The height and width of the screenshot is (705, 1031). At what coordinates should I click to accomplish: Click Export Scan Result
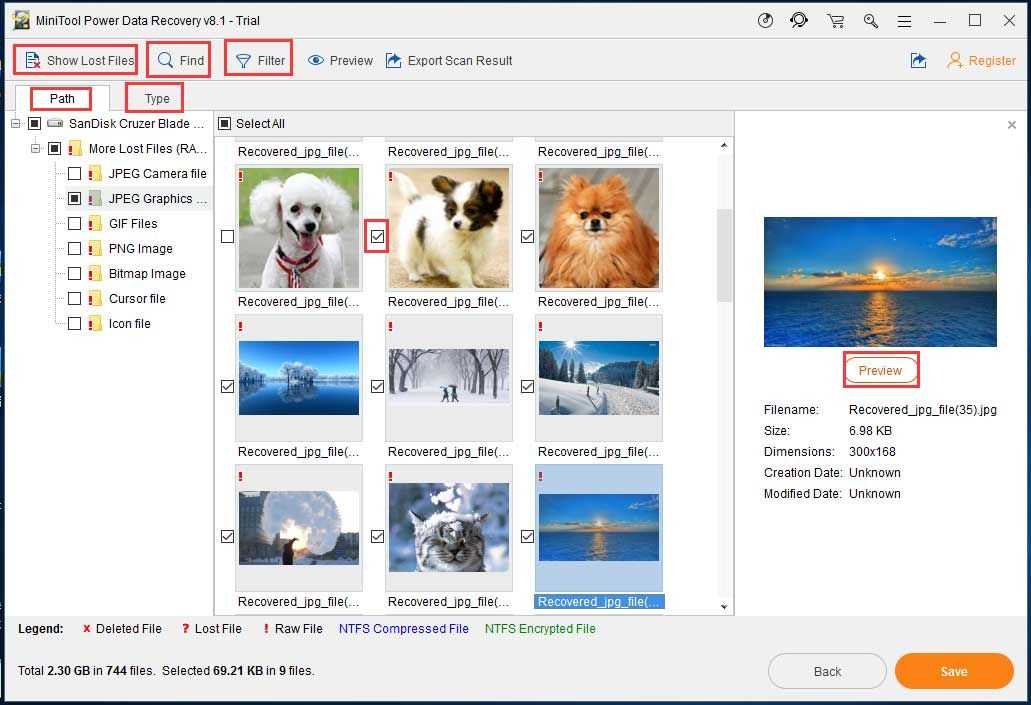click(x=449, y=60)
